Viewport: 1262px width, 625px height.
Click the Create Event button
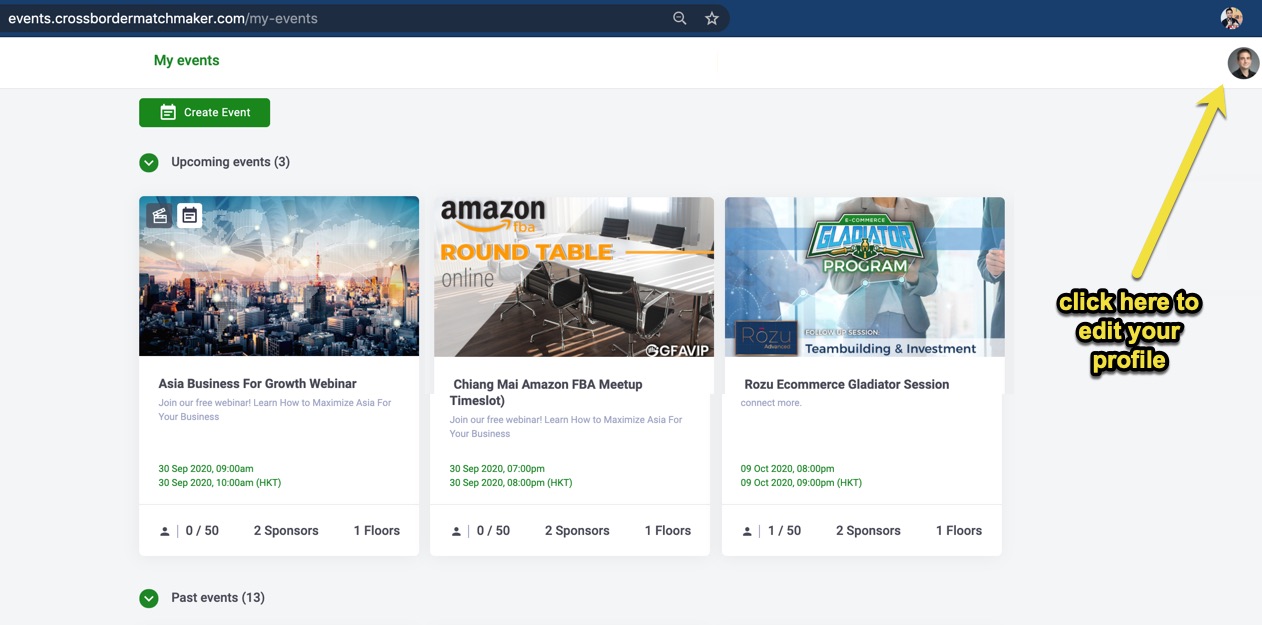(x=204, y=112)
